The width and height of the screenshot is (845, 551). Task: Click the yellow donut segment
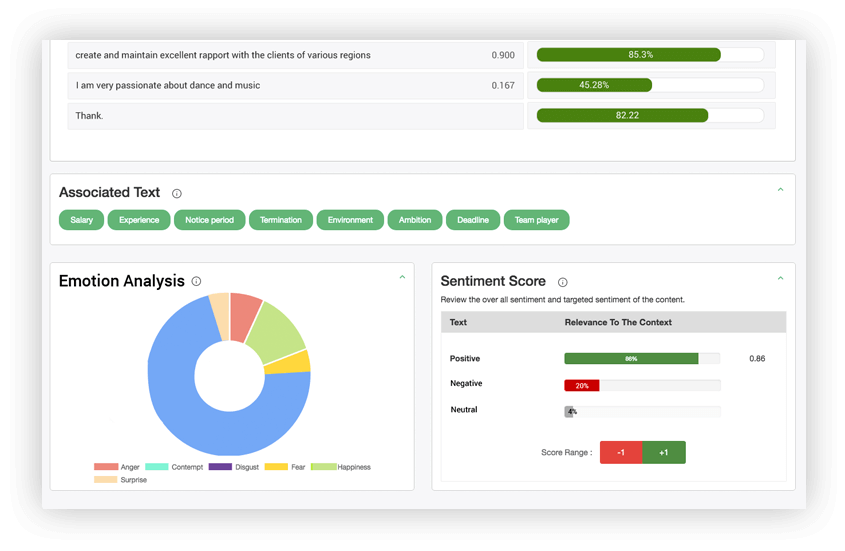(291, 363)
